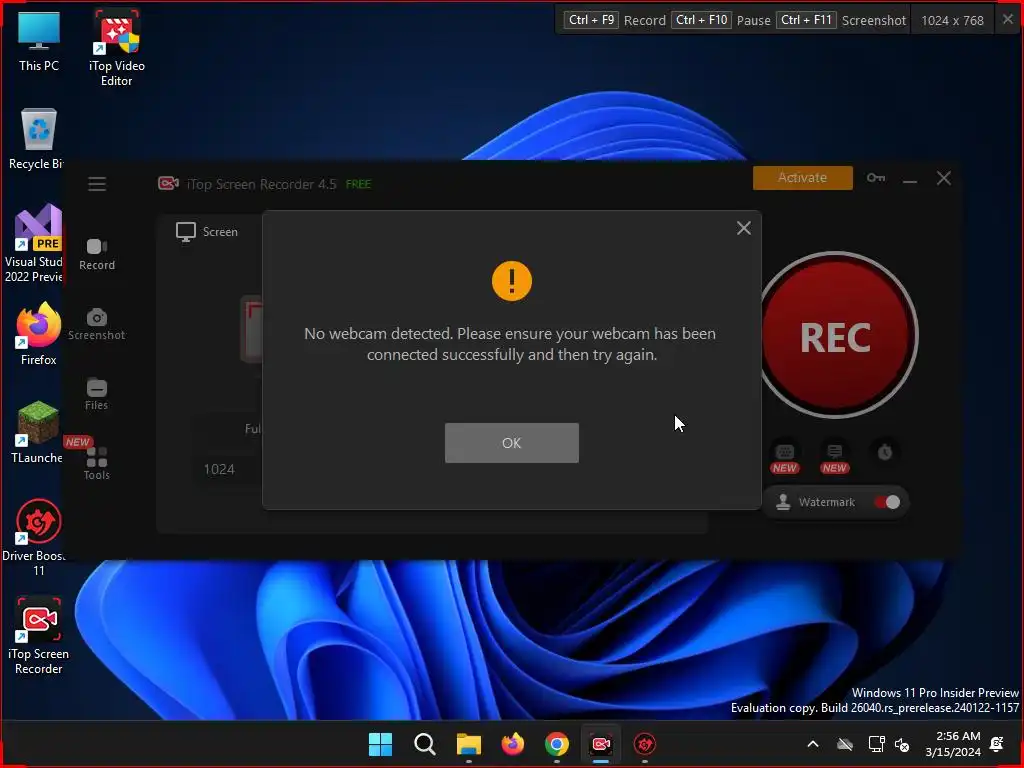Open iTop Screen Recorder desktop shortcut
Screen dimensions: 1024x768
point(39,635)
